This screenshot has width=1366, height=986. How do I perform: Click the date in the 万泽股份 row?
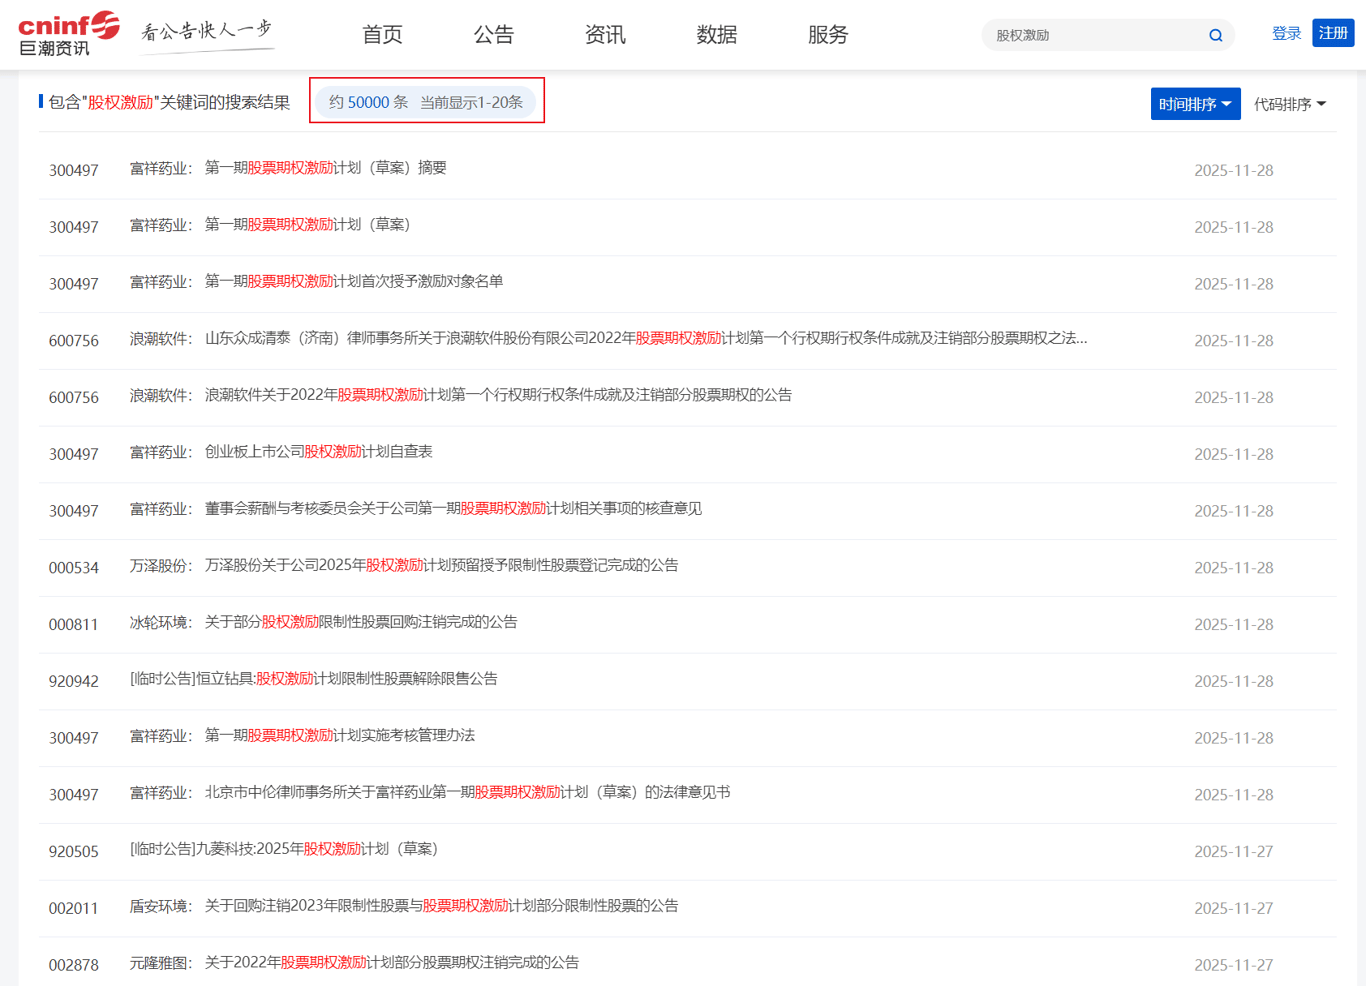(1234, 568)
